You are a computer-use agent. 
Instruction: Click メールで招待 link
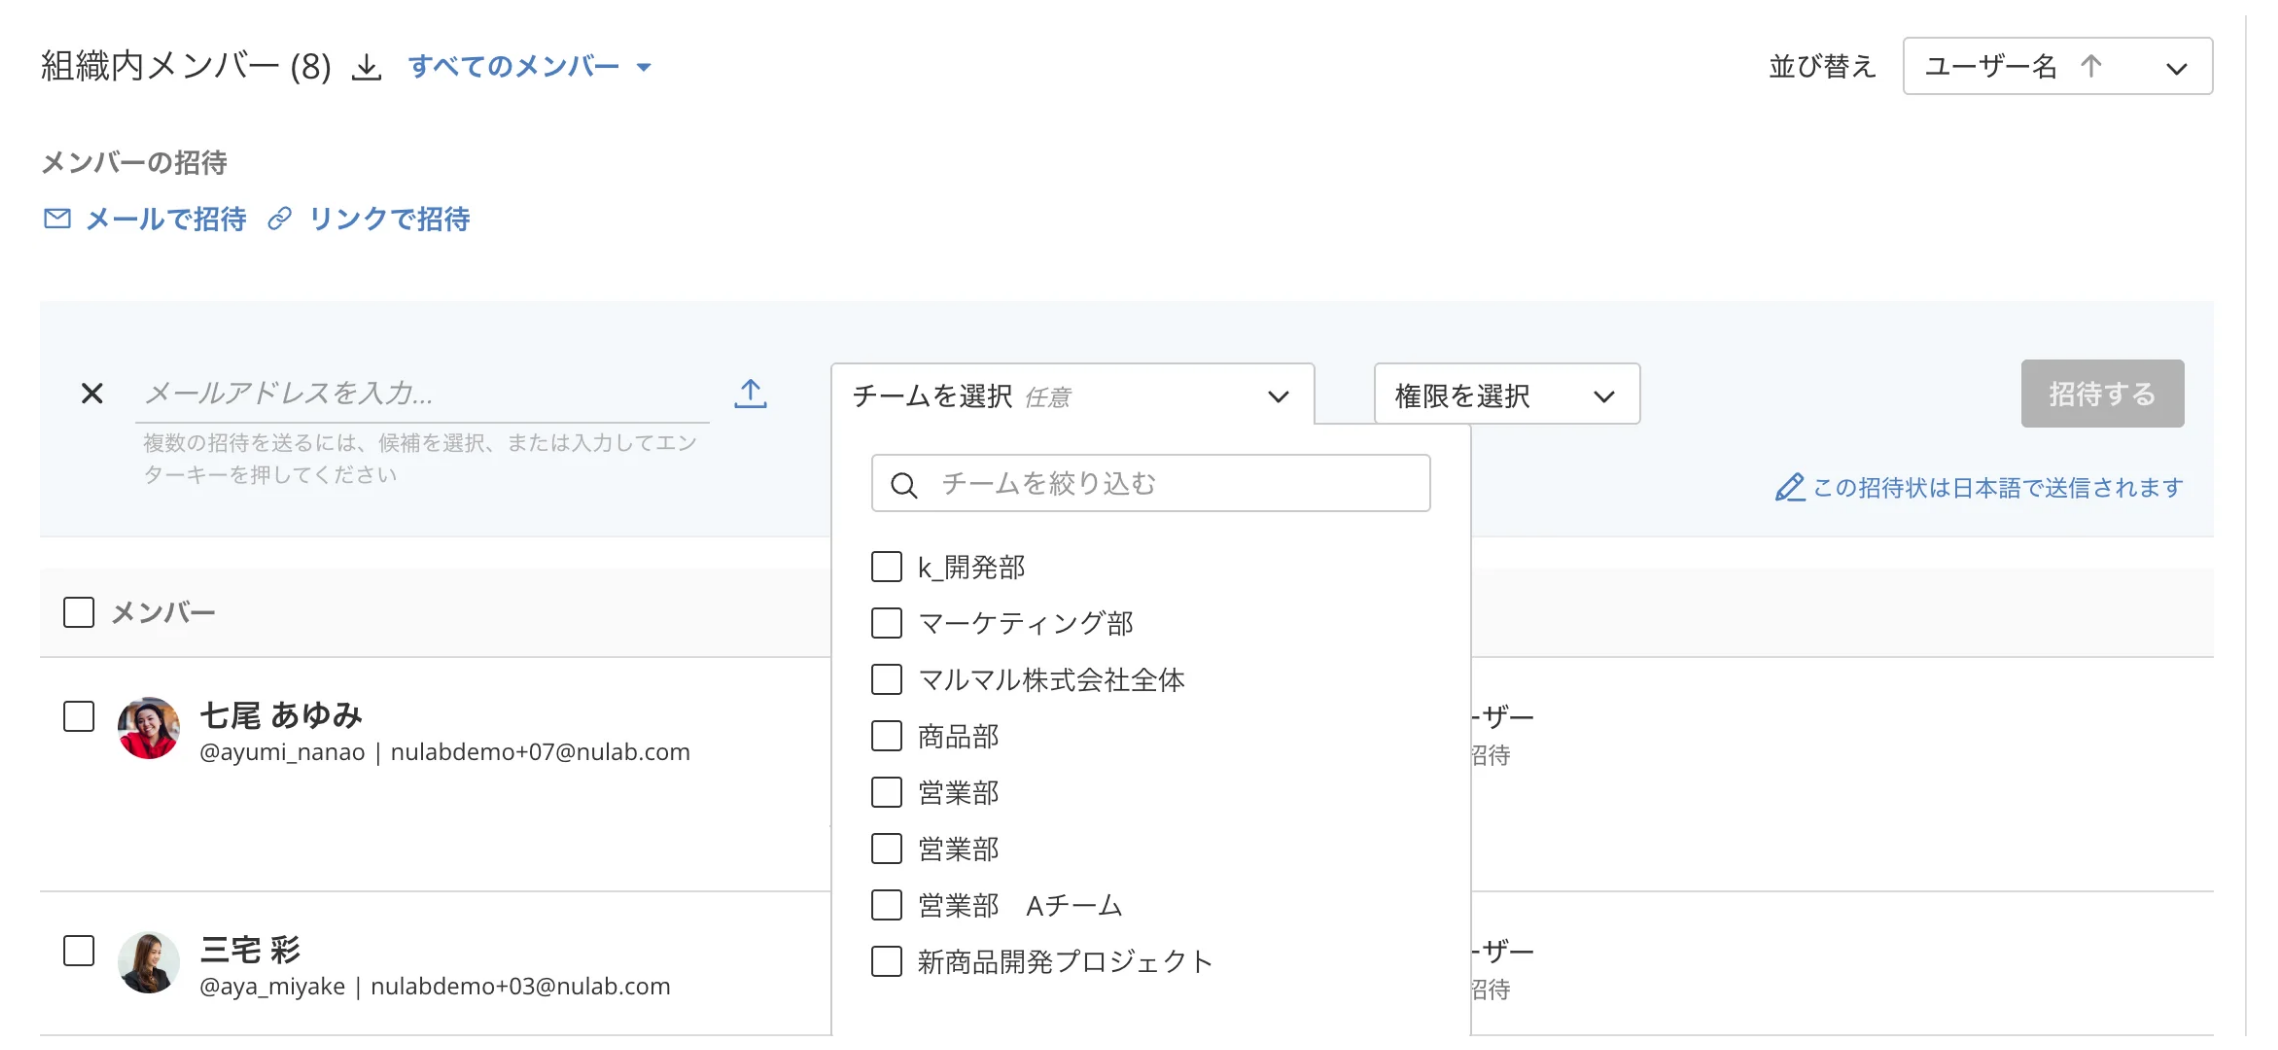tap(166, 219)
